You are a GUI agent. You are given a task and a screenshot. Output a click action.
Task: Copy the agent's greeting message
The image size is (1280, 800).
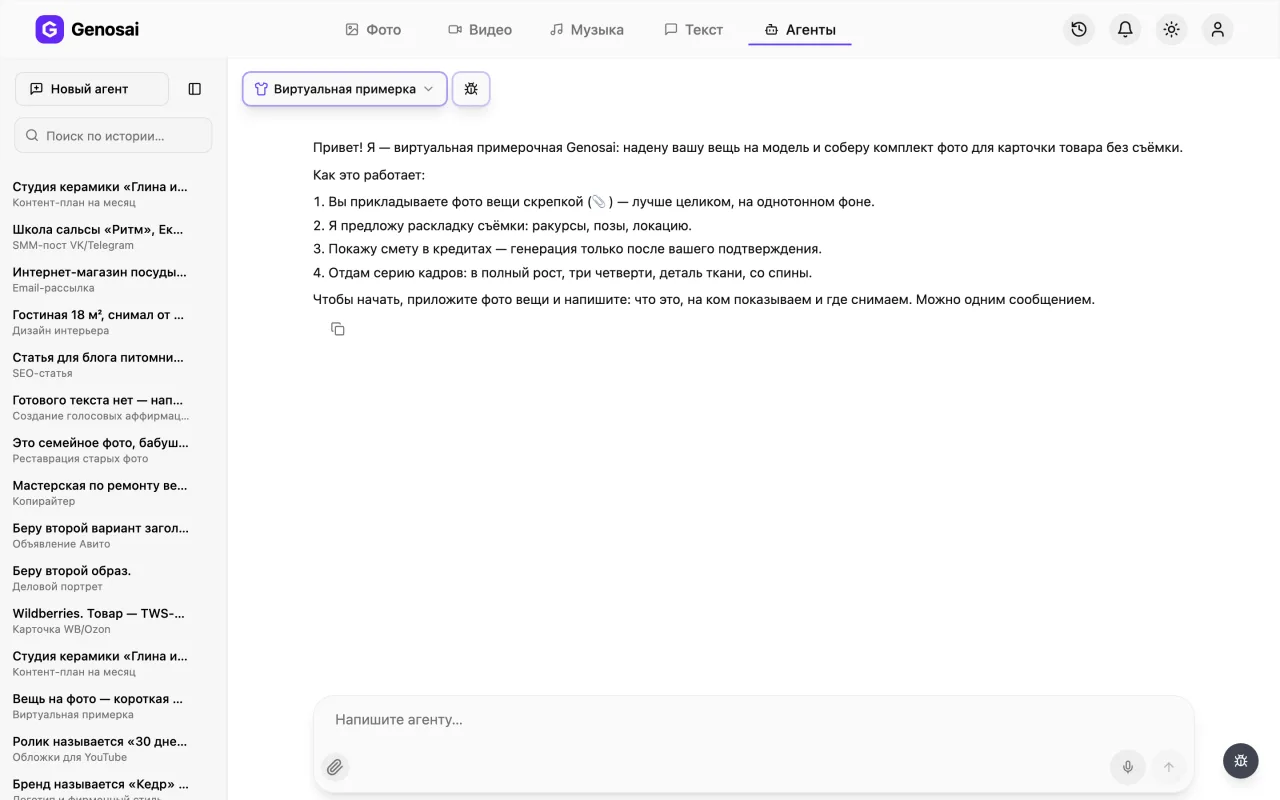(338, 329)
